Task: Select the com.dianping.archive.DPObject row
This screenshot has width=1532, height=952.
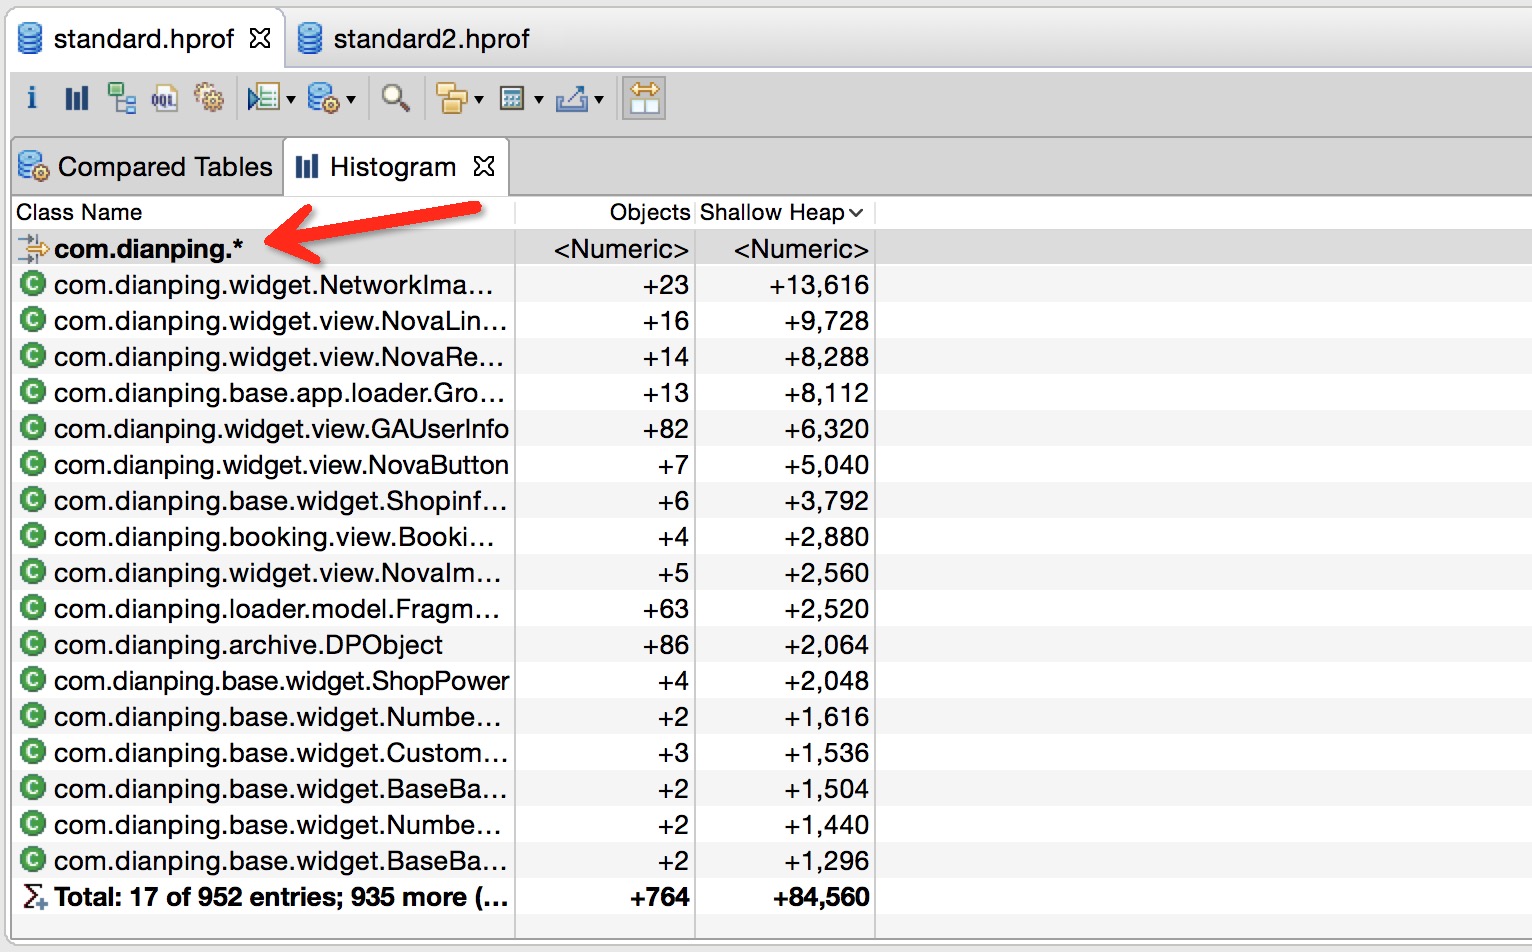Action: tap(248, 645)
